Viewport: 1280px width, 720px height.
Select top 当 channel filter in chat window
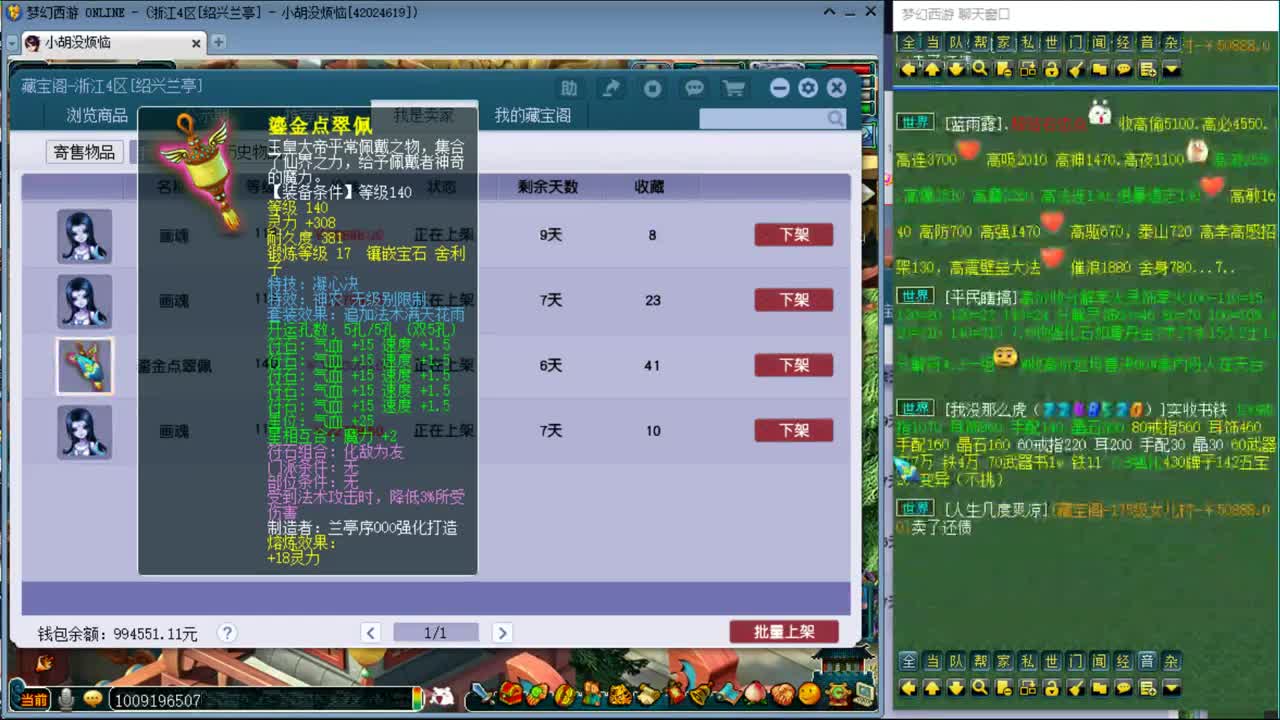(932, 43)
